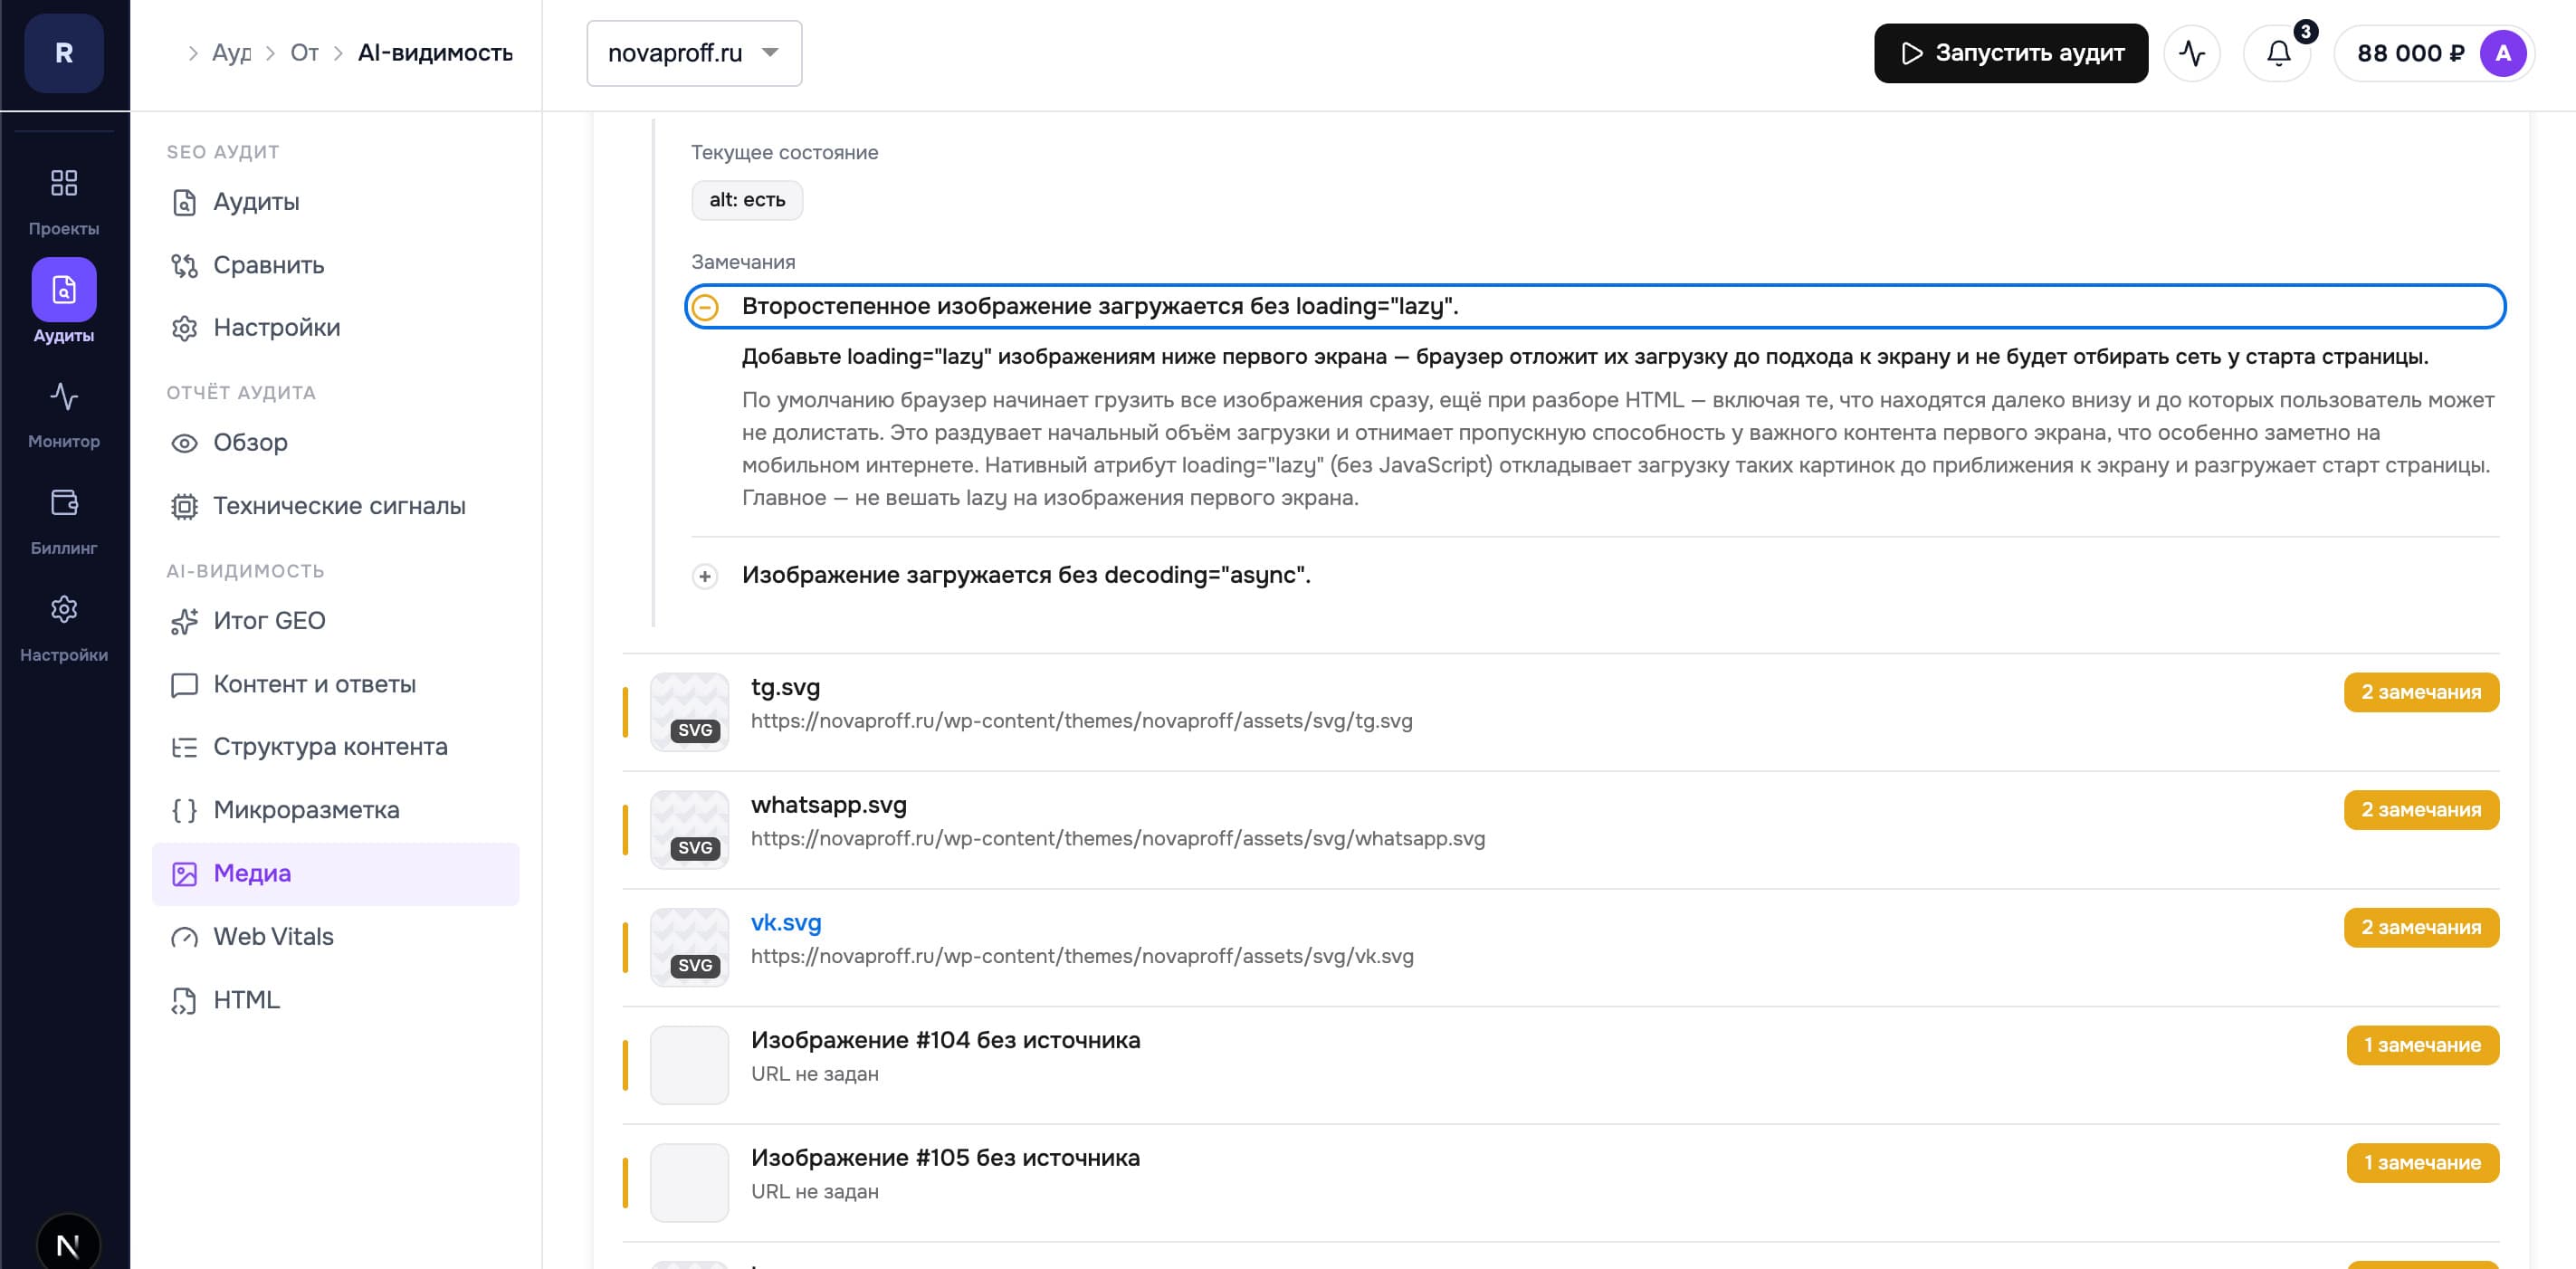The width and height of the screenshot is (2576, 1269).
Task: Click the Структура контента list icon
Action: (184, 747)
